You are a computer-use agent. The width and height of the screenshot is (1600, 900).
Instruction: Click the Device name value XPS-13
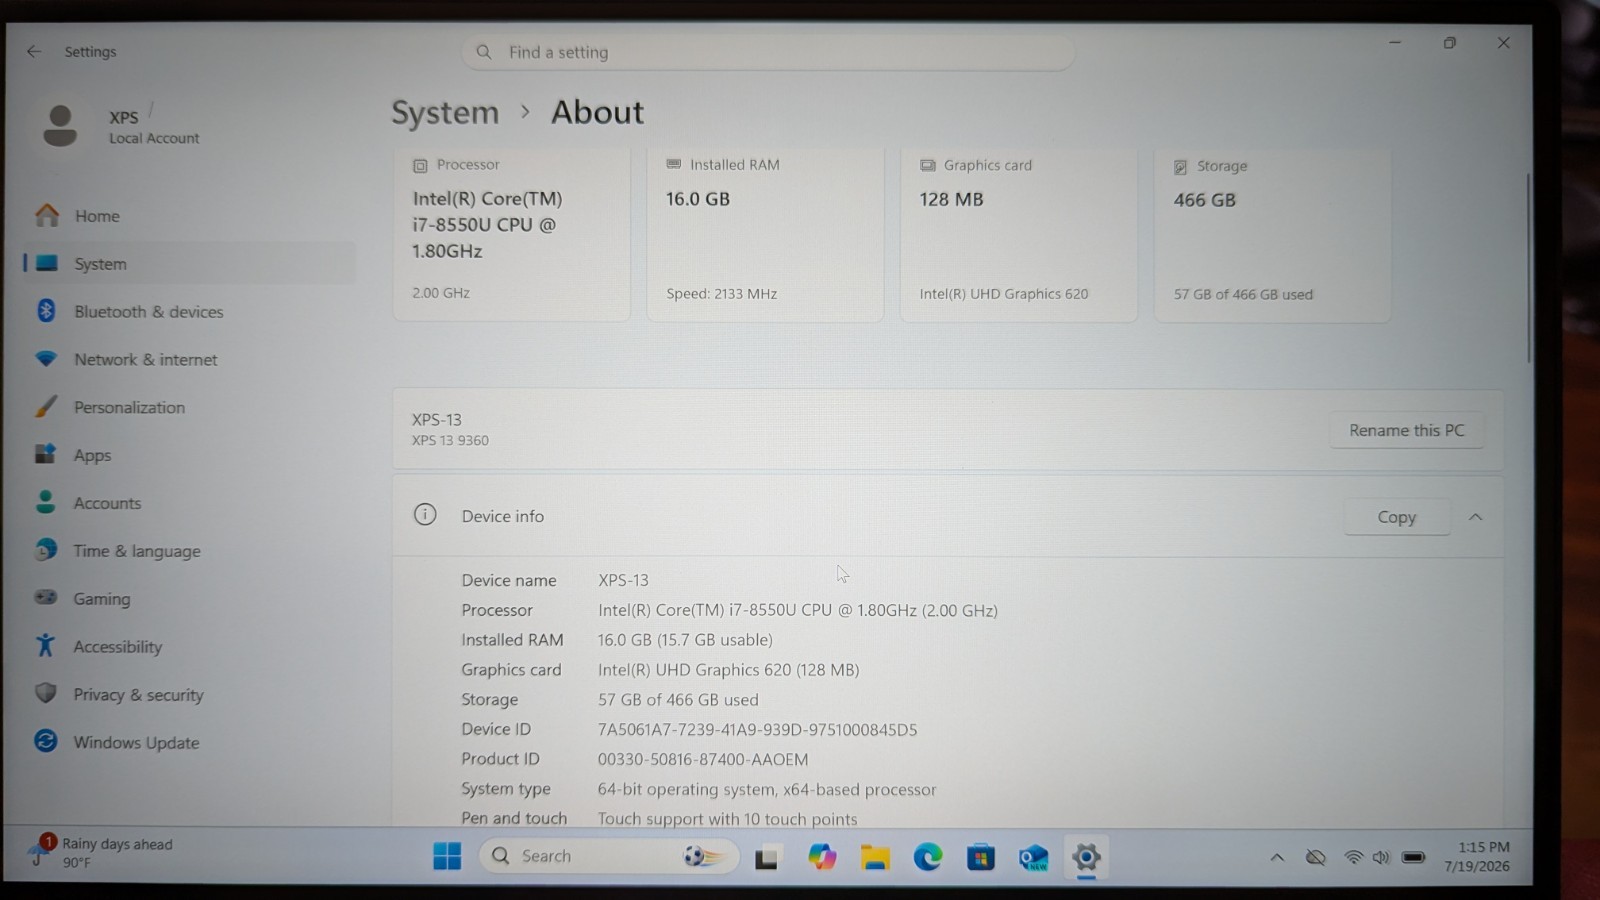(x=623, y=580)
